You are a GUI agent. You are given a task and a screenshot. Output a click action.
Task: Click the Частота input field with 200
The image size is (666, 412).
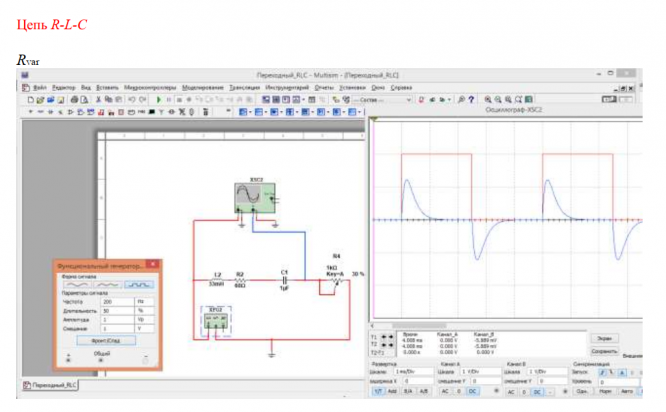(115, 301)
